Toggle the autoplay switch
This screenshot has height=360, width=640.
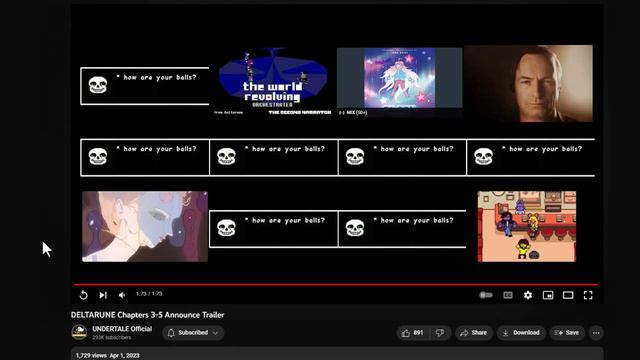point(486,295)
